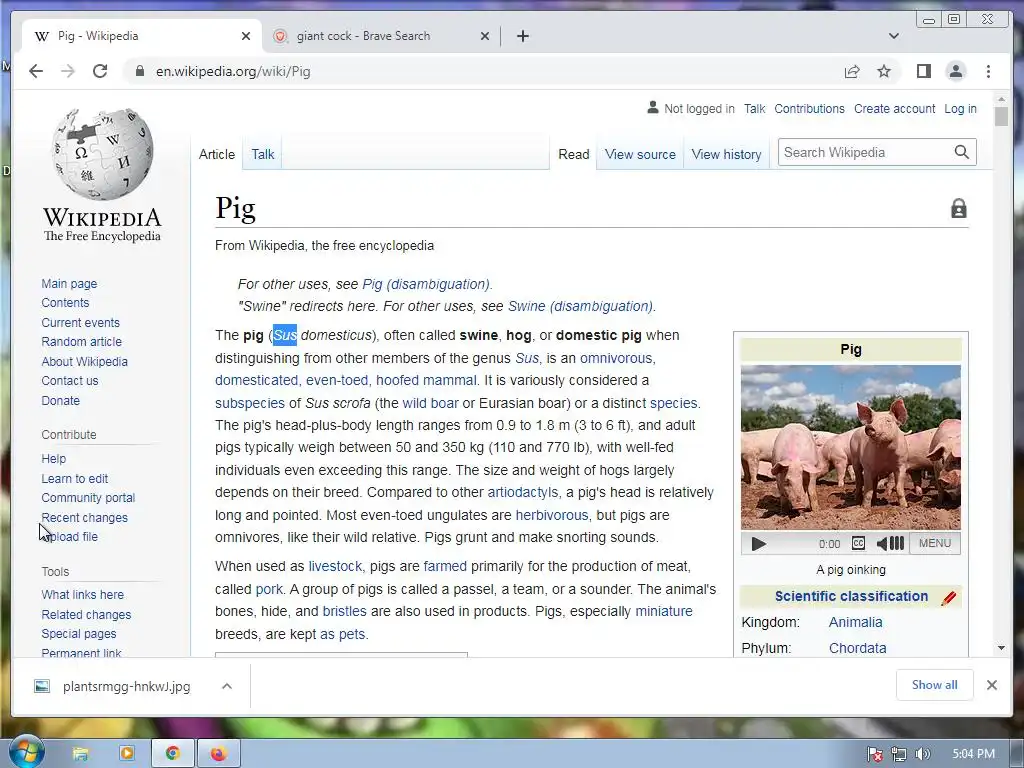1024x768 pixels.
Task: Open the View source tab
Action: 640,154
